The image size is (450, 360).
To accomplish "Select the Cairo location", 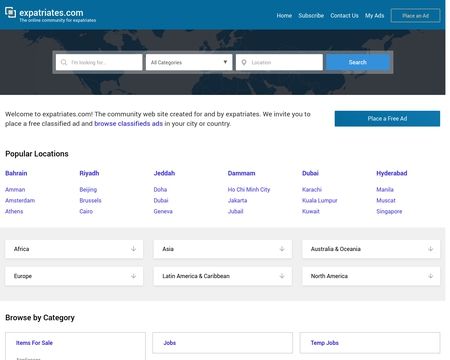I will [x=86, y=211].
